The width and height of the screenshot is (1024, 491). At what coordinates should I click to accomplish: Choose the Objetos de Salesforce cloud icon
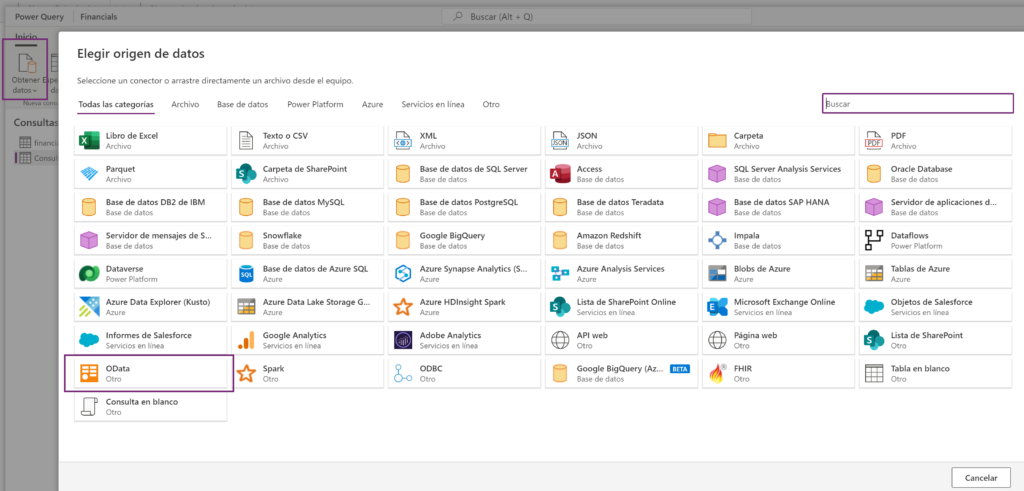coord(874,307)
